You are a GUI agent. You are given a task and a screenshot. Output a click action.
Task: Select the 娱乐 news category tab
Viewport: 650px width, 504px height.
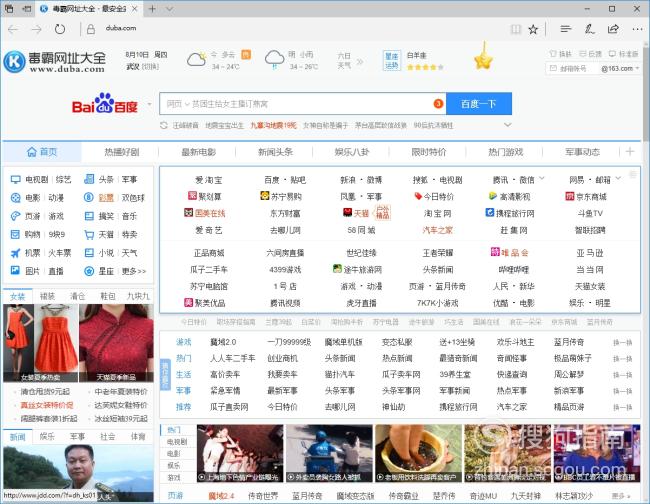pyautogui.click(x=47, y=436)
